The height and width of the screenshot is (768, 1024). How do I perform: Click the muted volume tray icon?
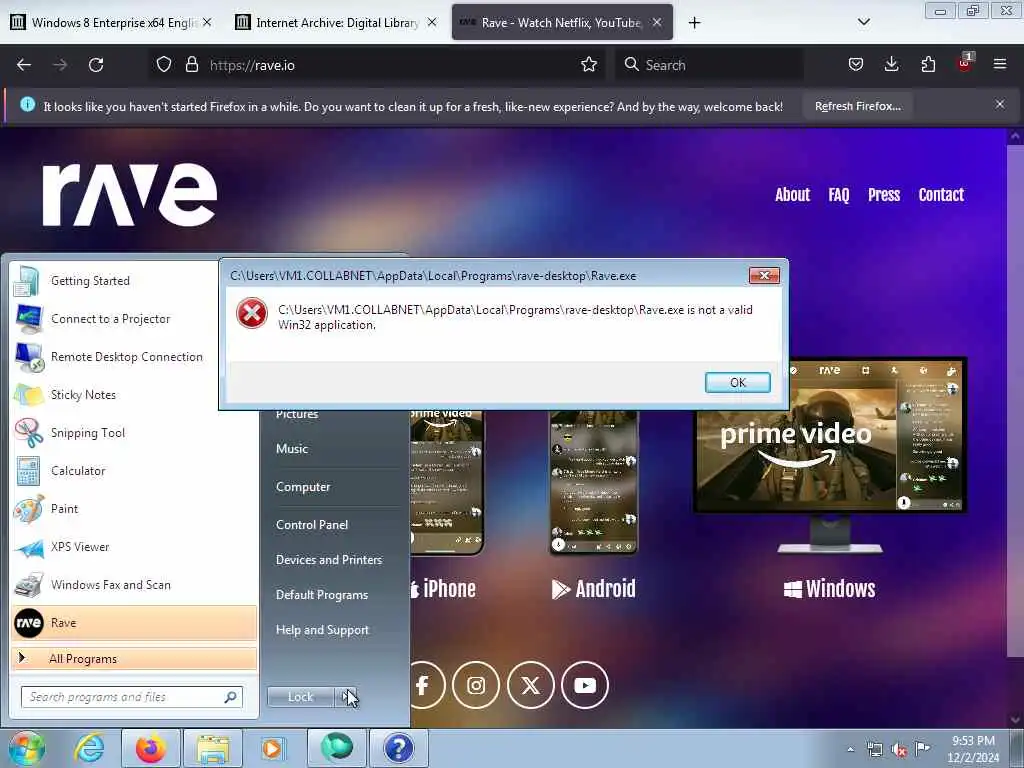pos(899,750)
